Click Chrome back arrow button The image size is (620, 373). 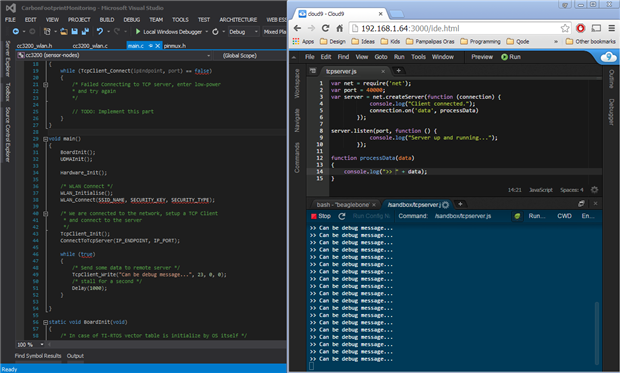coord(297,28)
